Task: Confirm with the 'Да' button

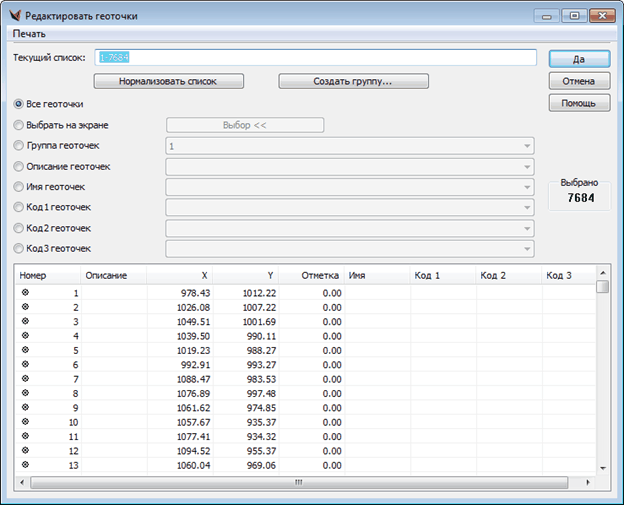Action: coord(579,59)
